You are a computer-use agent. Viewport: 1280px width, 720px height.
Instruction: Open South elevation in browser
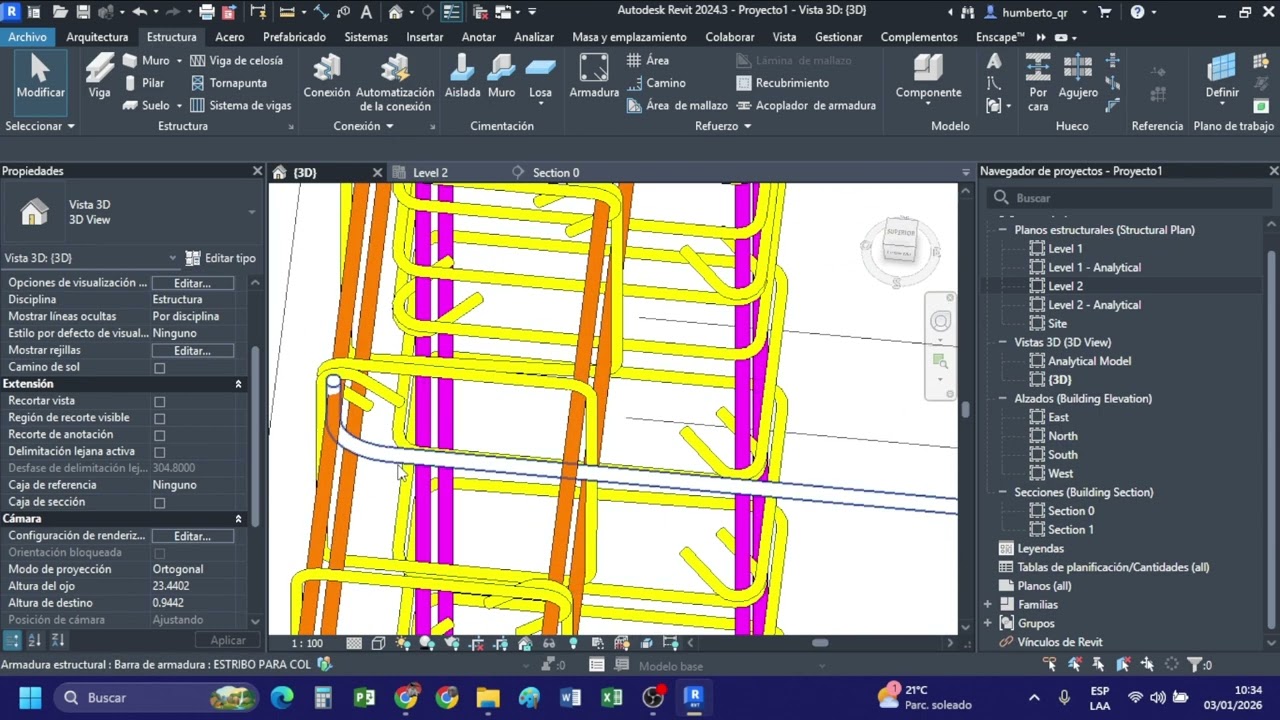click(1062, 455)
